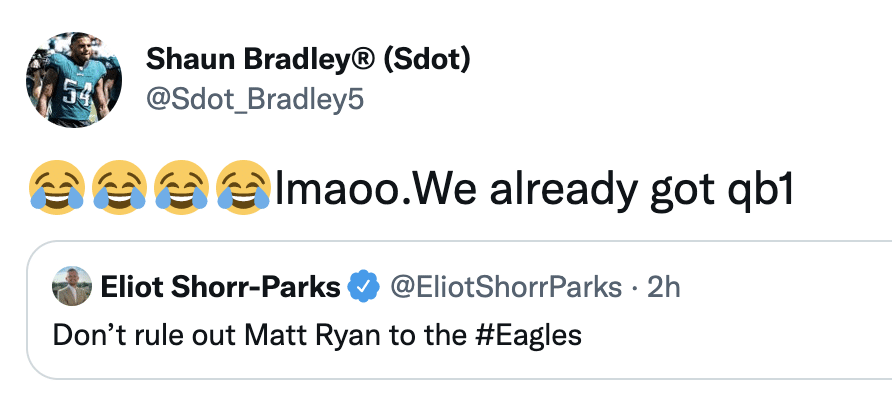This screenshot has height=410, width=892.
Task: Open the @EliotShorrParks handle
Action: 505,288
